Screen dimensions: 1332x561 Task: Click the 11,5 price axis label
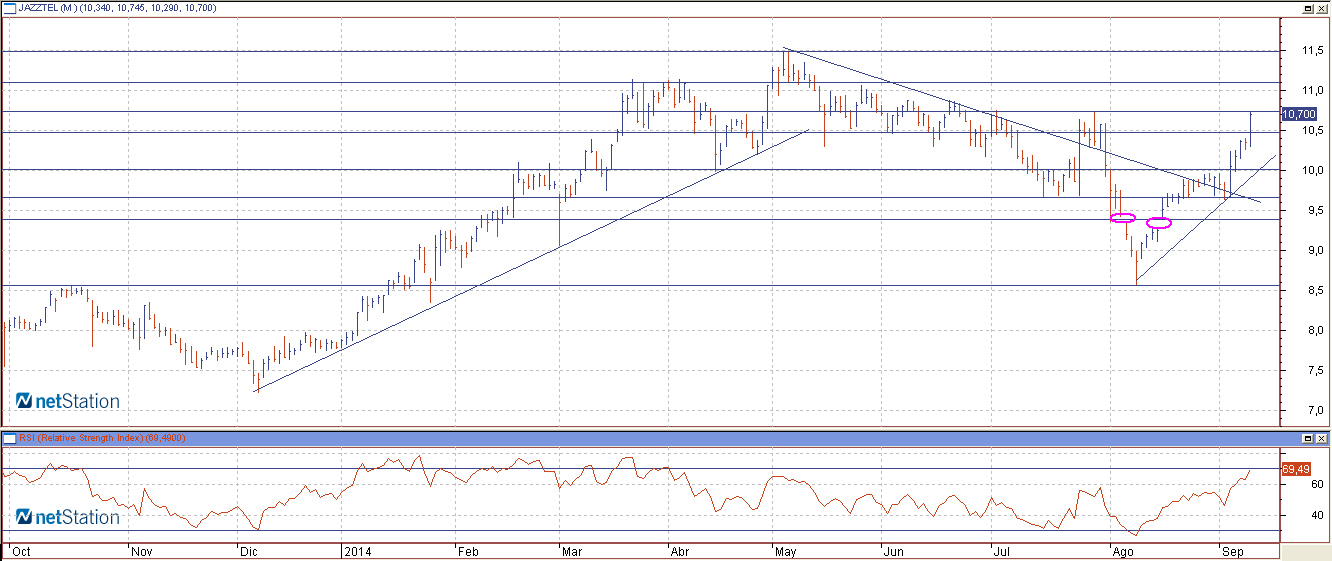1312,50
